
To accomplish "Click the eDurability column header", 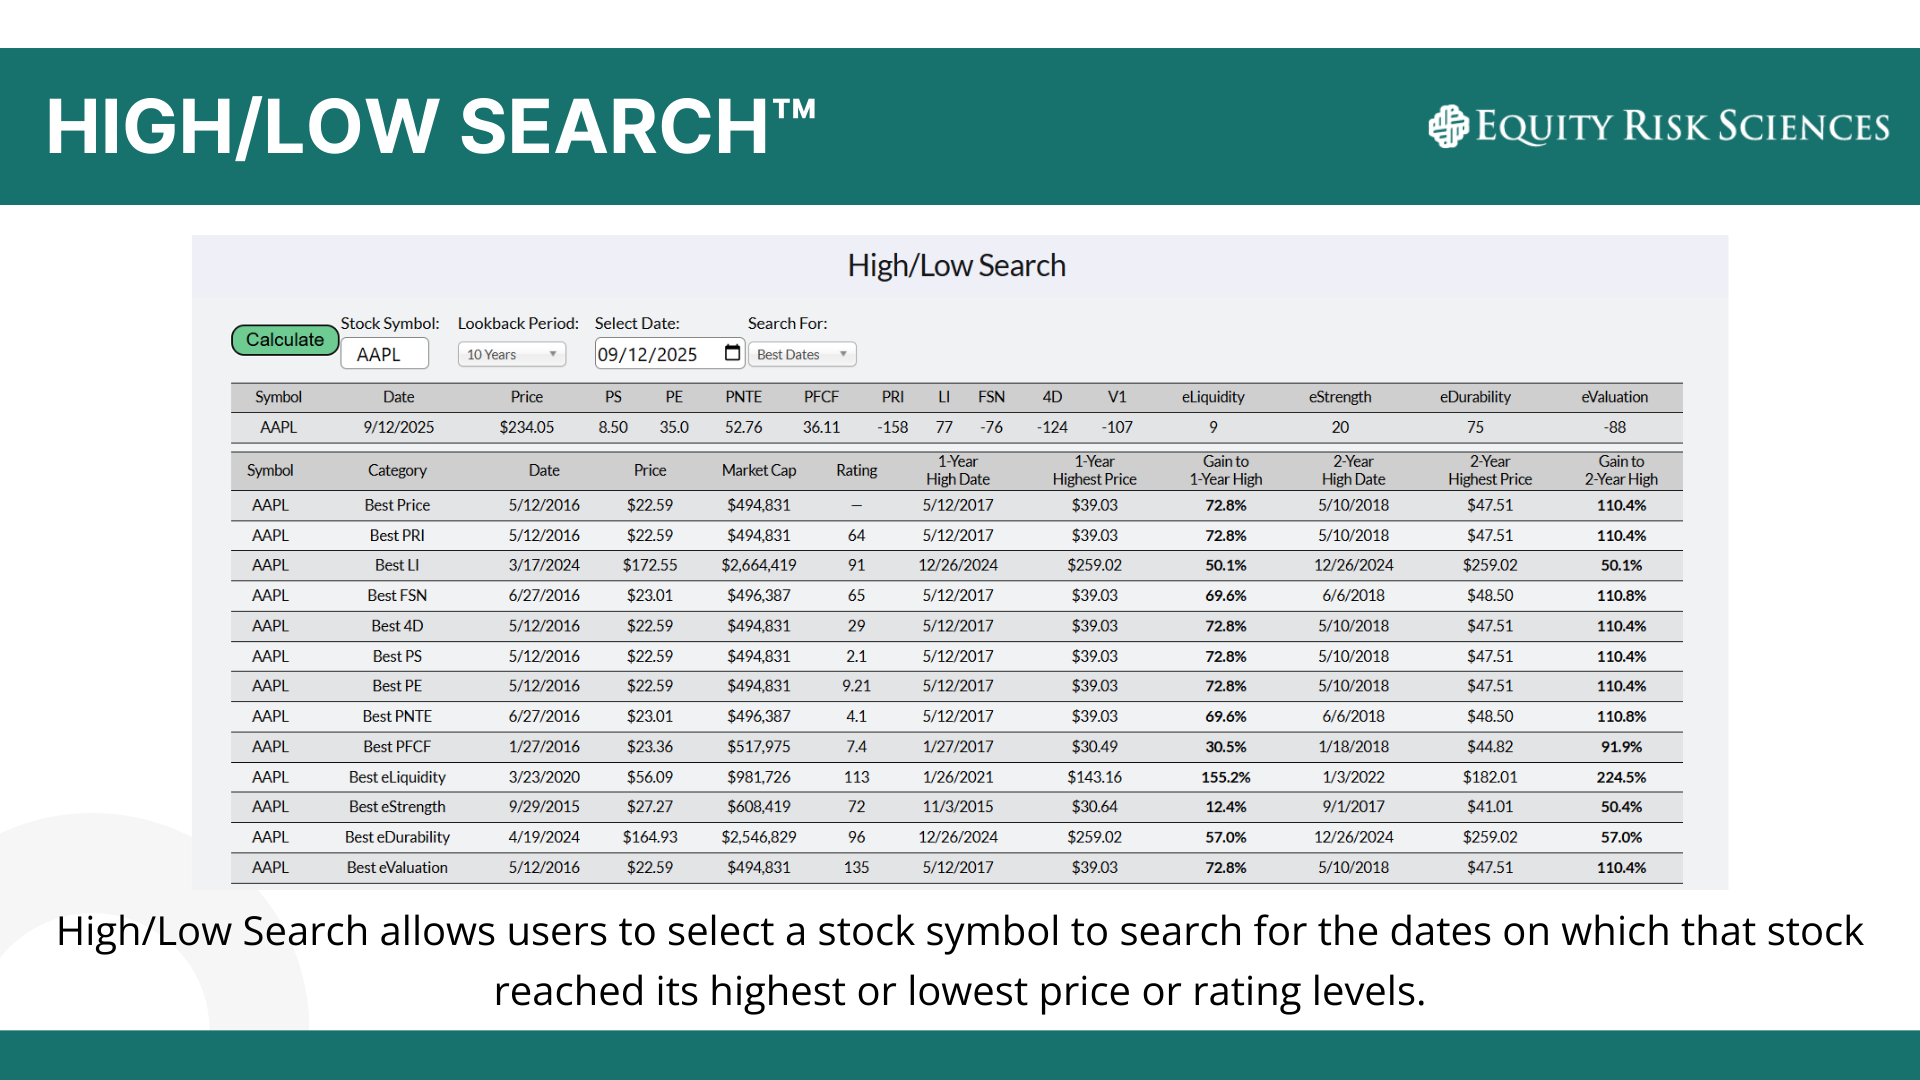I will pos(1475,397).
